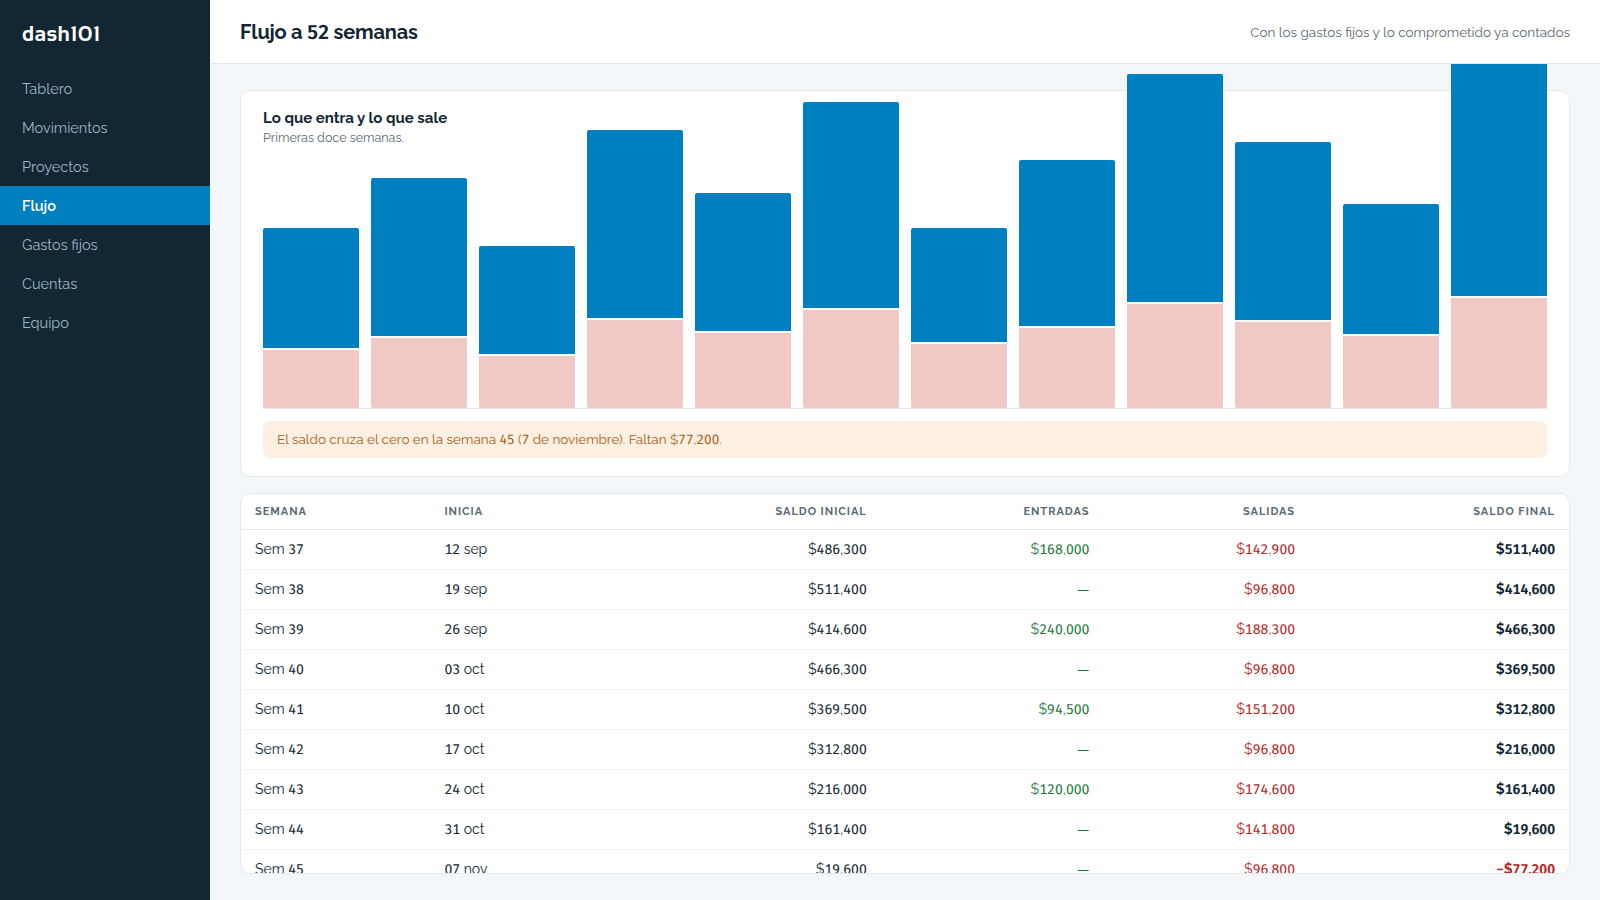This screenshot has width=1600, height=900.
Task: Select the Sem 37 table row
Action: pyautogui.click(x=905, y=549)
